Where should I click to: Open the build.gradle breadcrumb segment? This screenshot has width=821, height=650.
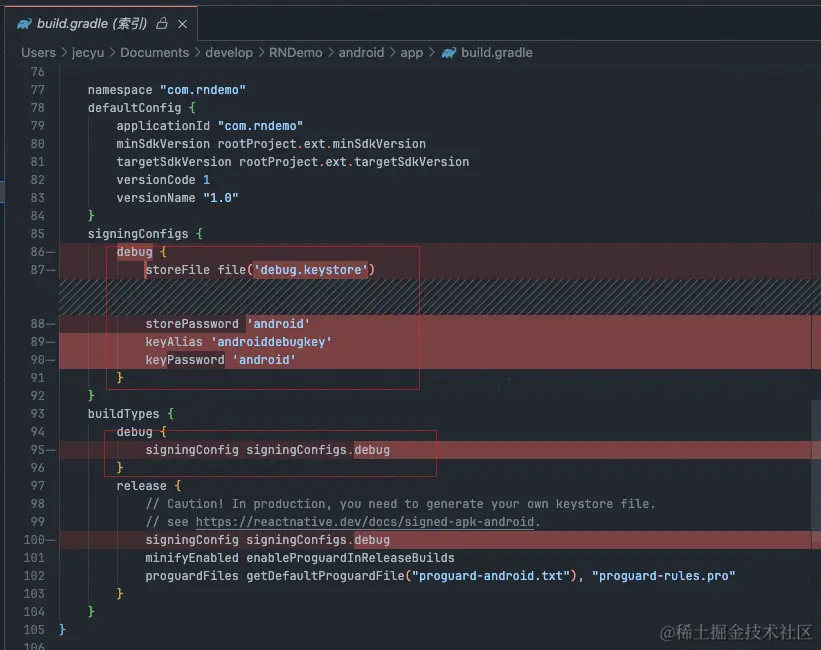(496, 53)
